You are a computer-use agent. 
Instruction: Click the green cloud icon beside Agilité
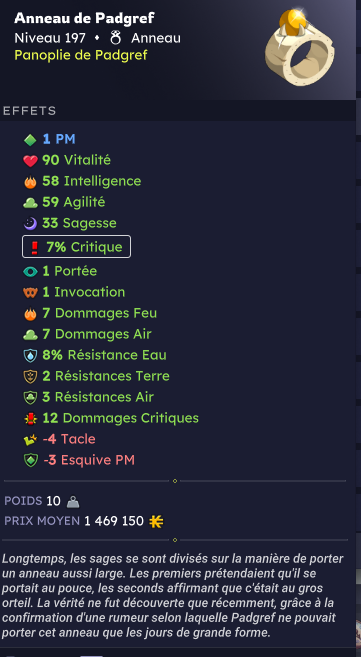(30, 203)
